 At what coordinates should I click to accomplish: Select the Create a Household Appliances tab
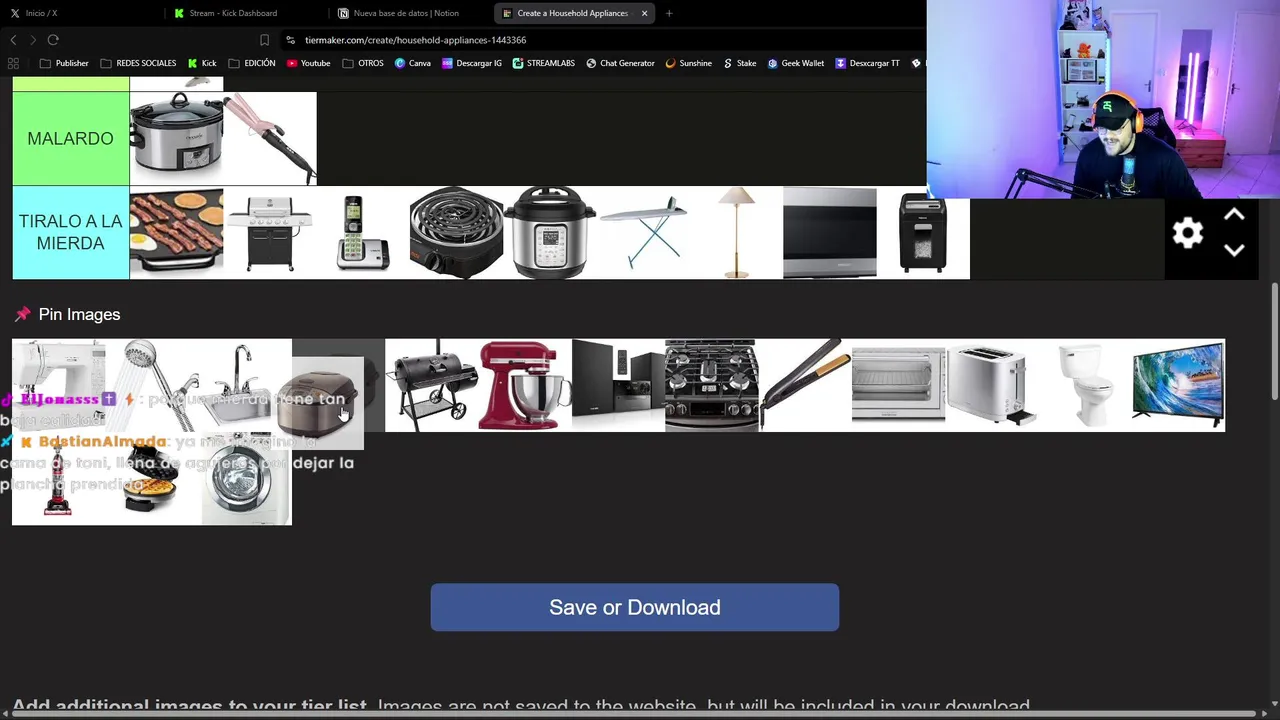pyautogui.click(x=575, y=13)
